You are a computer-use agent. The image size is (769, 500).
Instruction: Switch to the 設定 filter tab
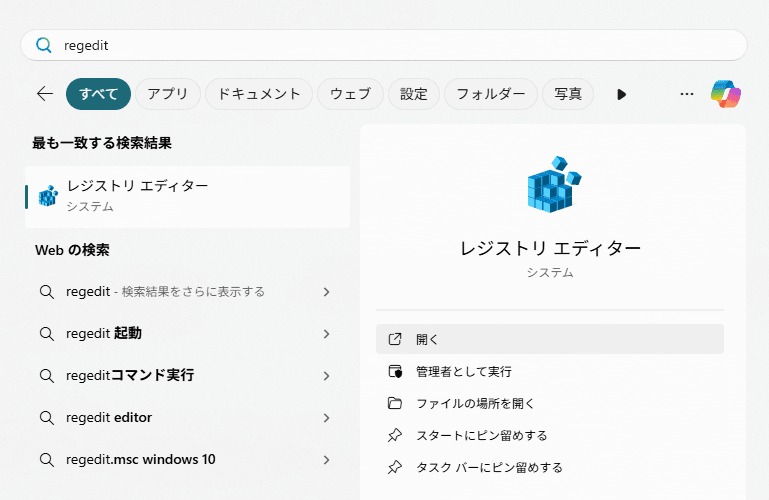pos(414,94)
